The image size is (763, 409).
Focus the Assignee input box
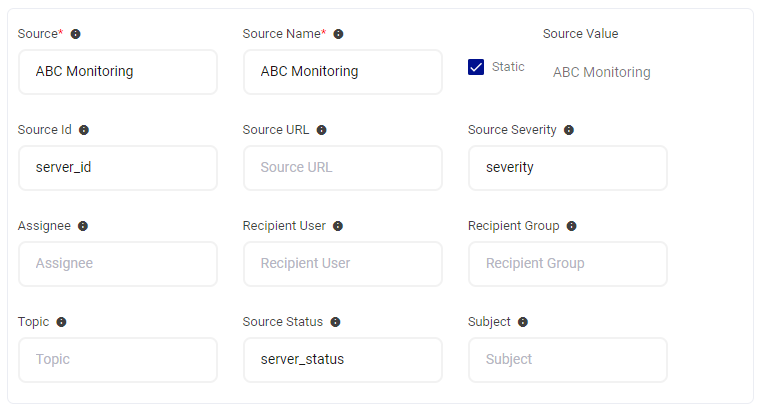point(117,264)
